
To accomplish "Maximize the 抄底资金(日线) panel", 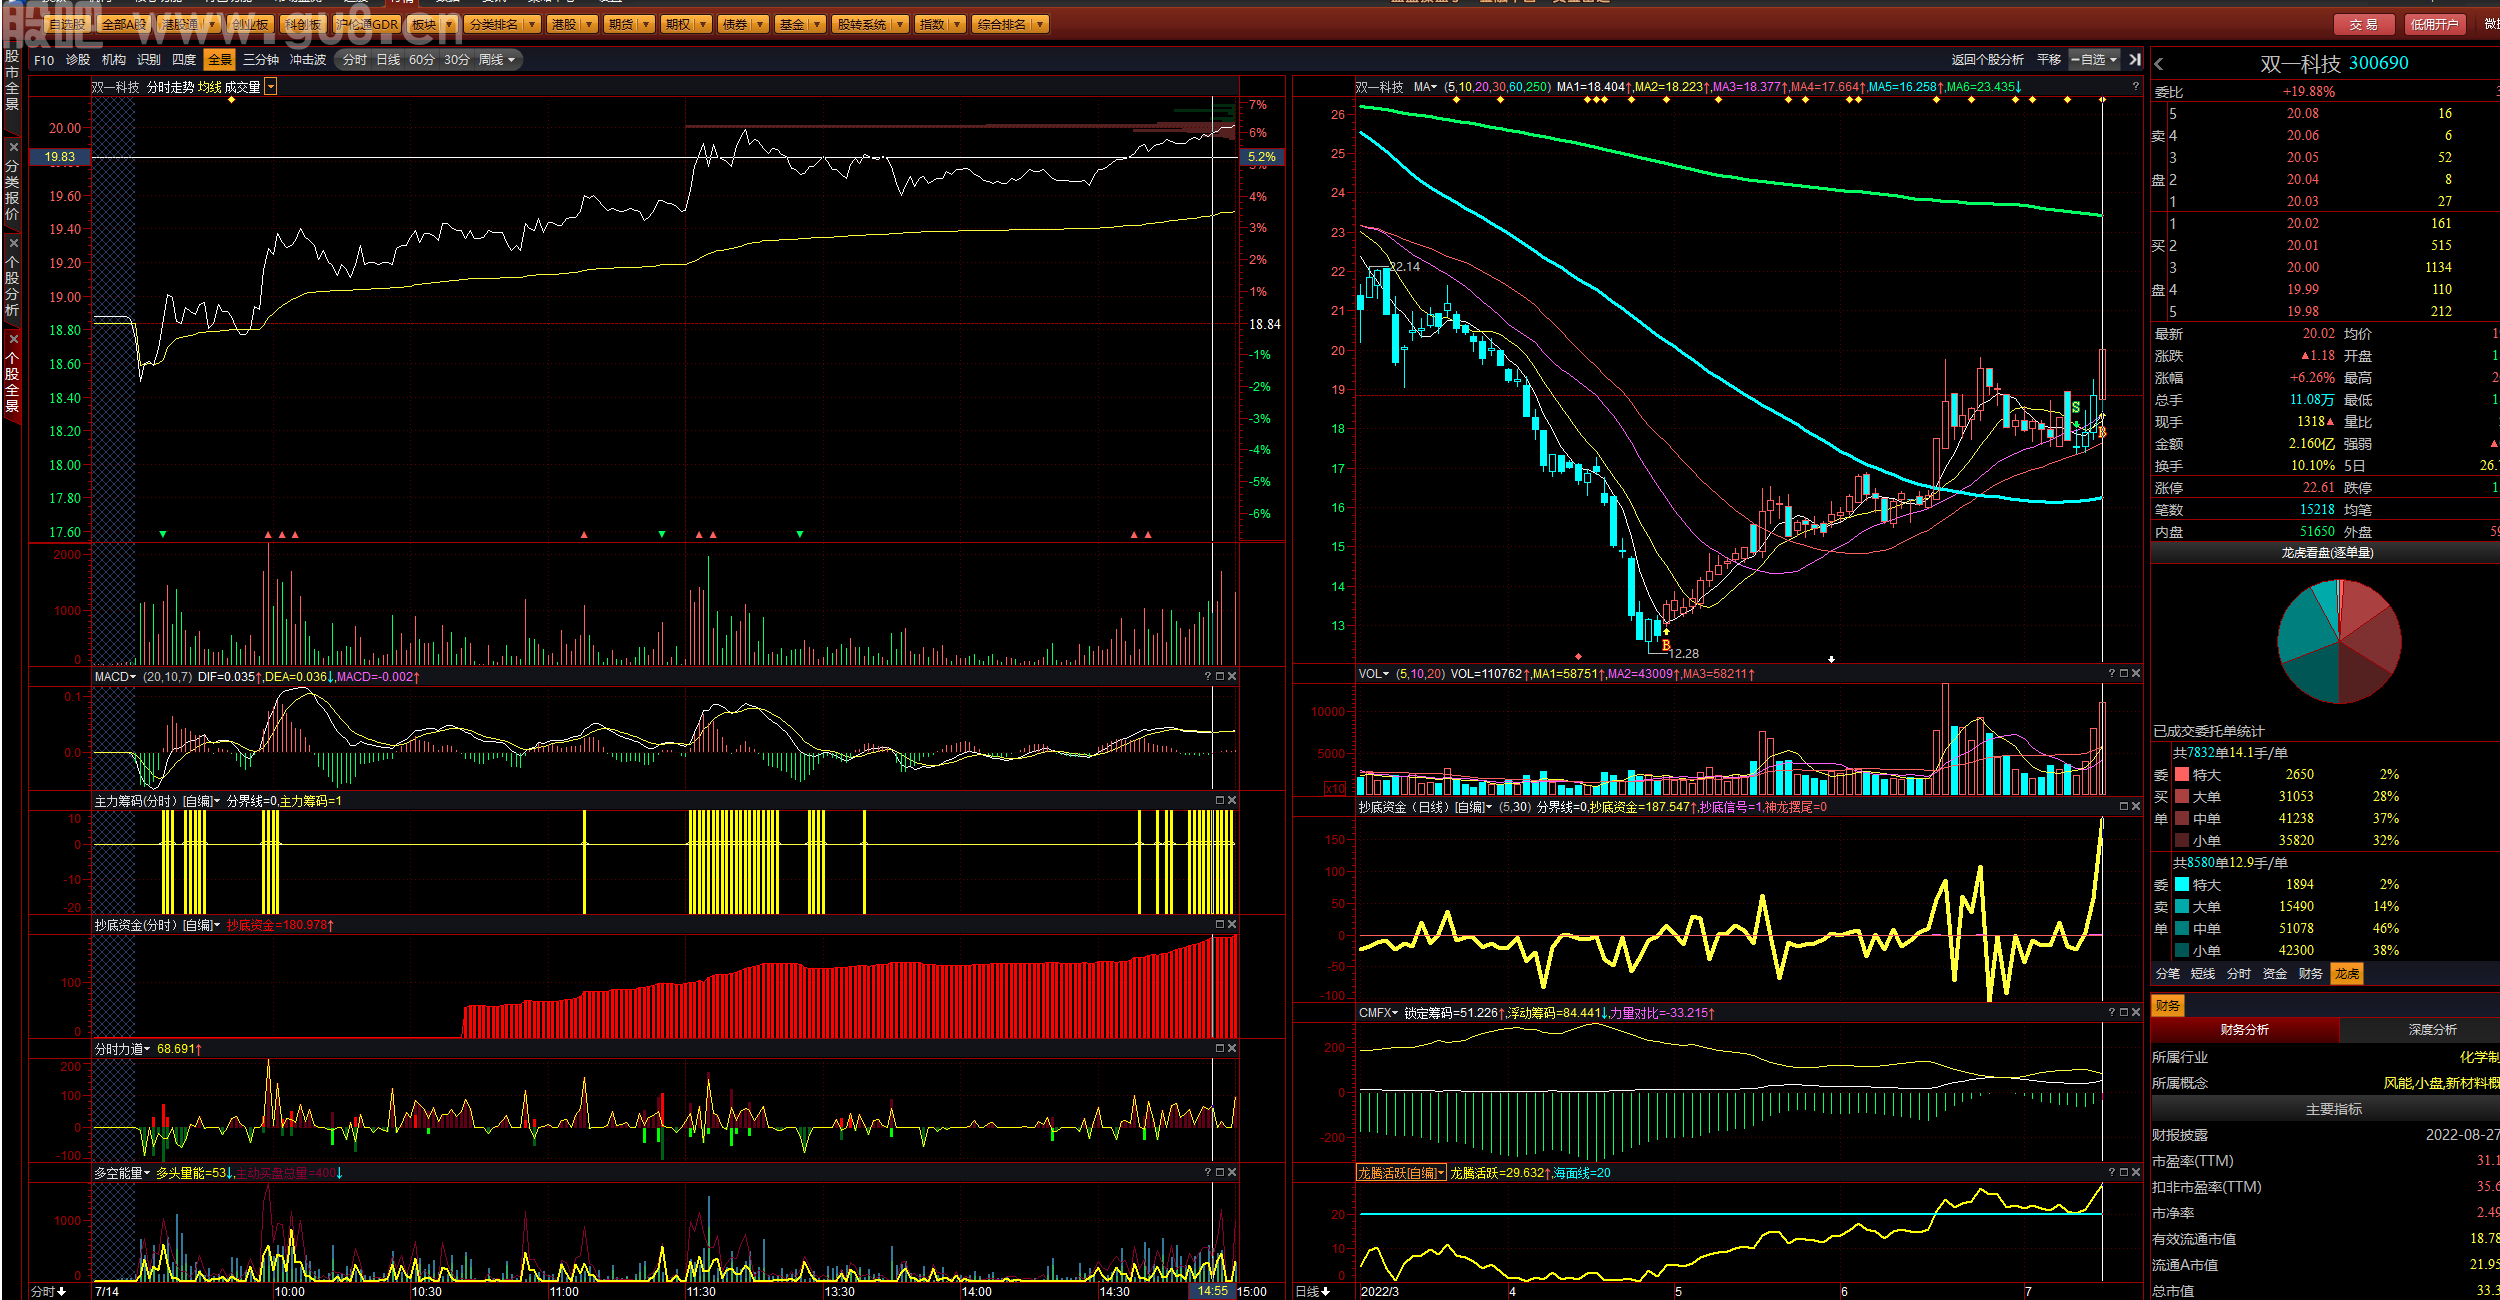I will 2124,807.
